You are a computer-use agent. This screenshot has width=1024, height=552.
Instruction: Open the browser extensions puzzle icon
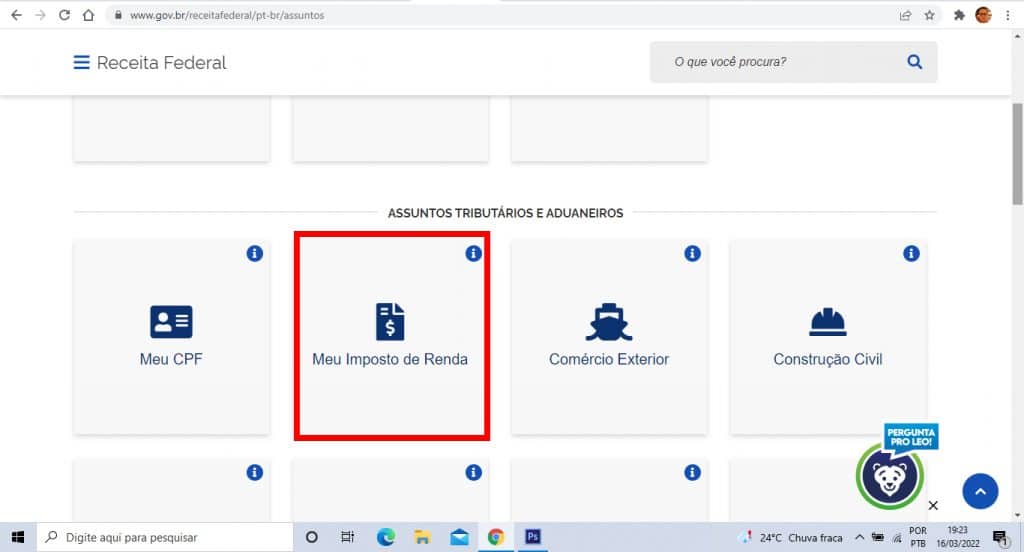pyautogui.click(x=959, y=15)
